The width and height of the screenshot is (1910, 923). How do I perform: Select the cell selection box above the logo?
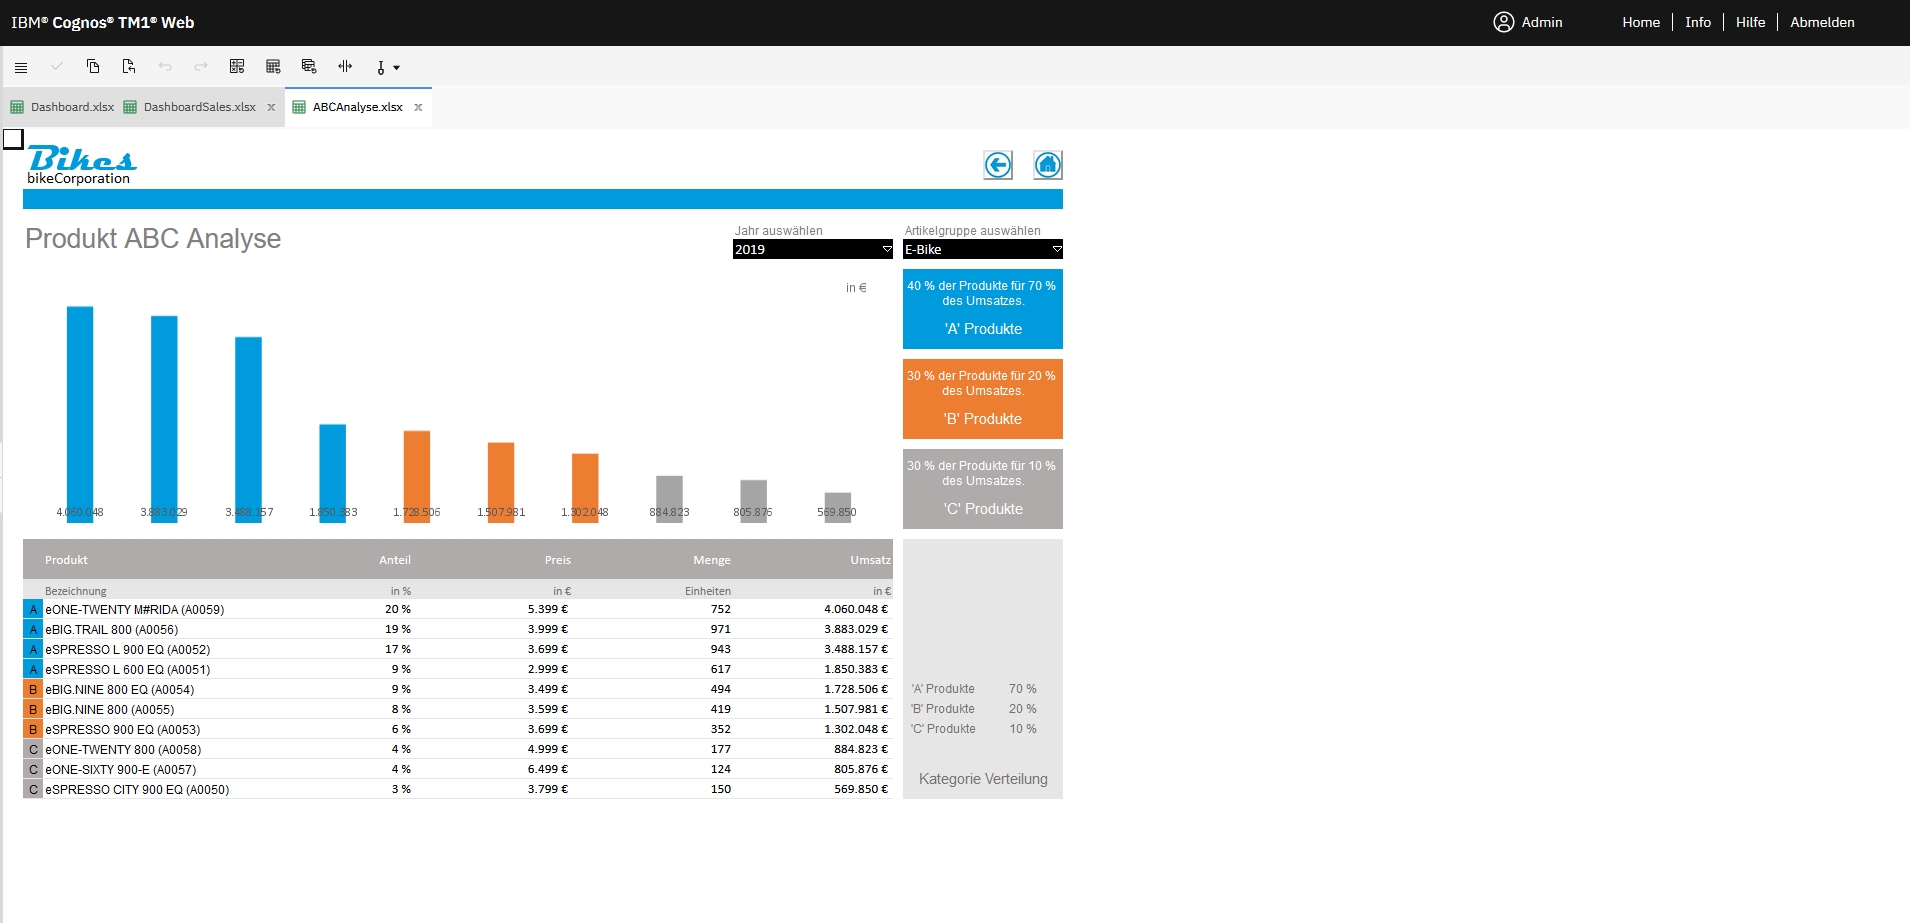pyautogui.click(x=13, y=139)
